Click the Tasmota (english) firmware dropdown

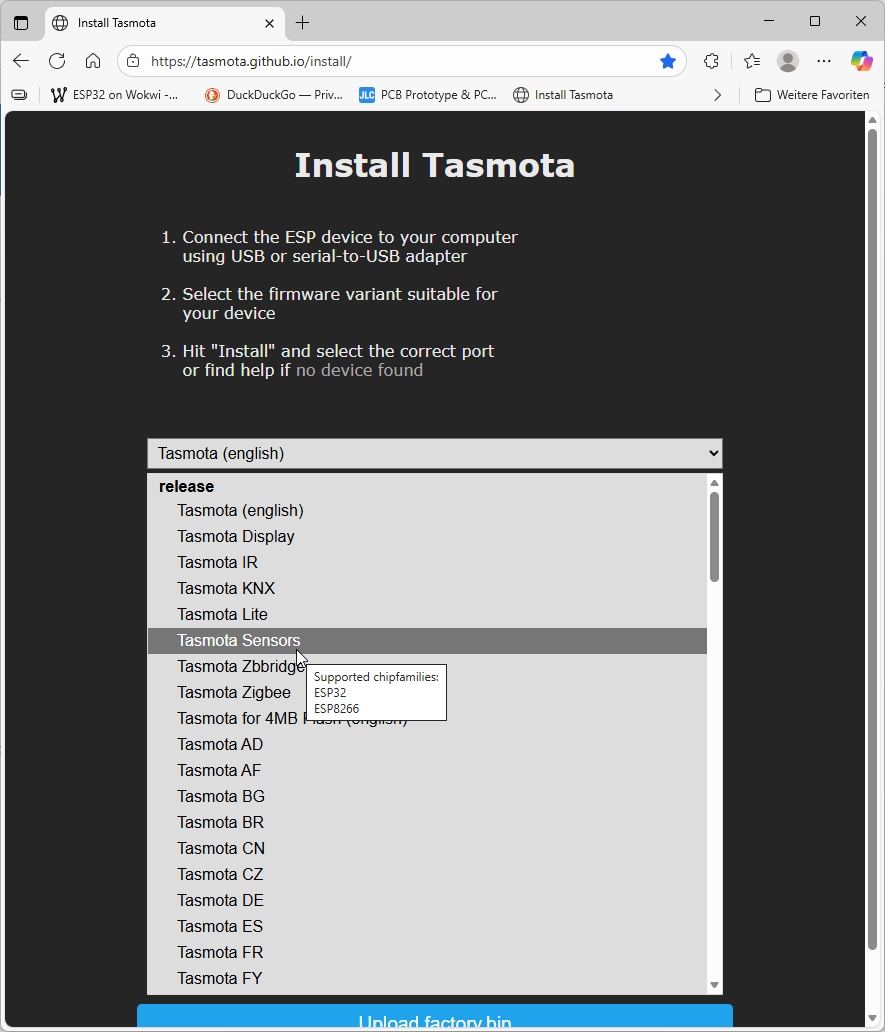click(x=434, y=453)
